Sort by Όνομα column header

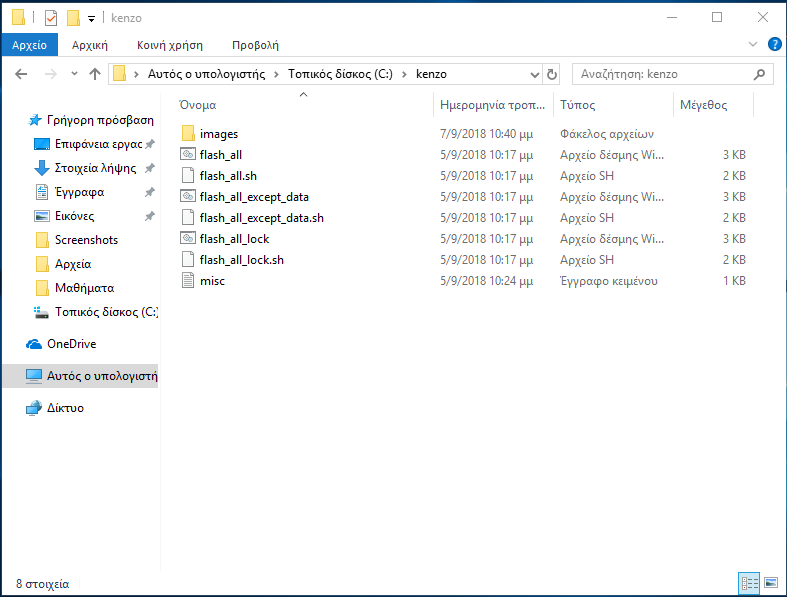click(x=198, y=105)
